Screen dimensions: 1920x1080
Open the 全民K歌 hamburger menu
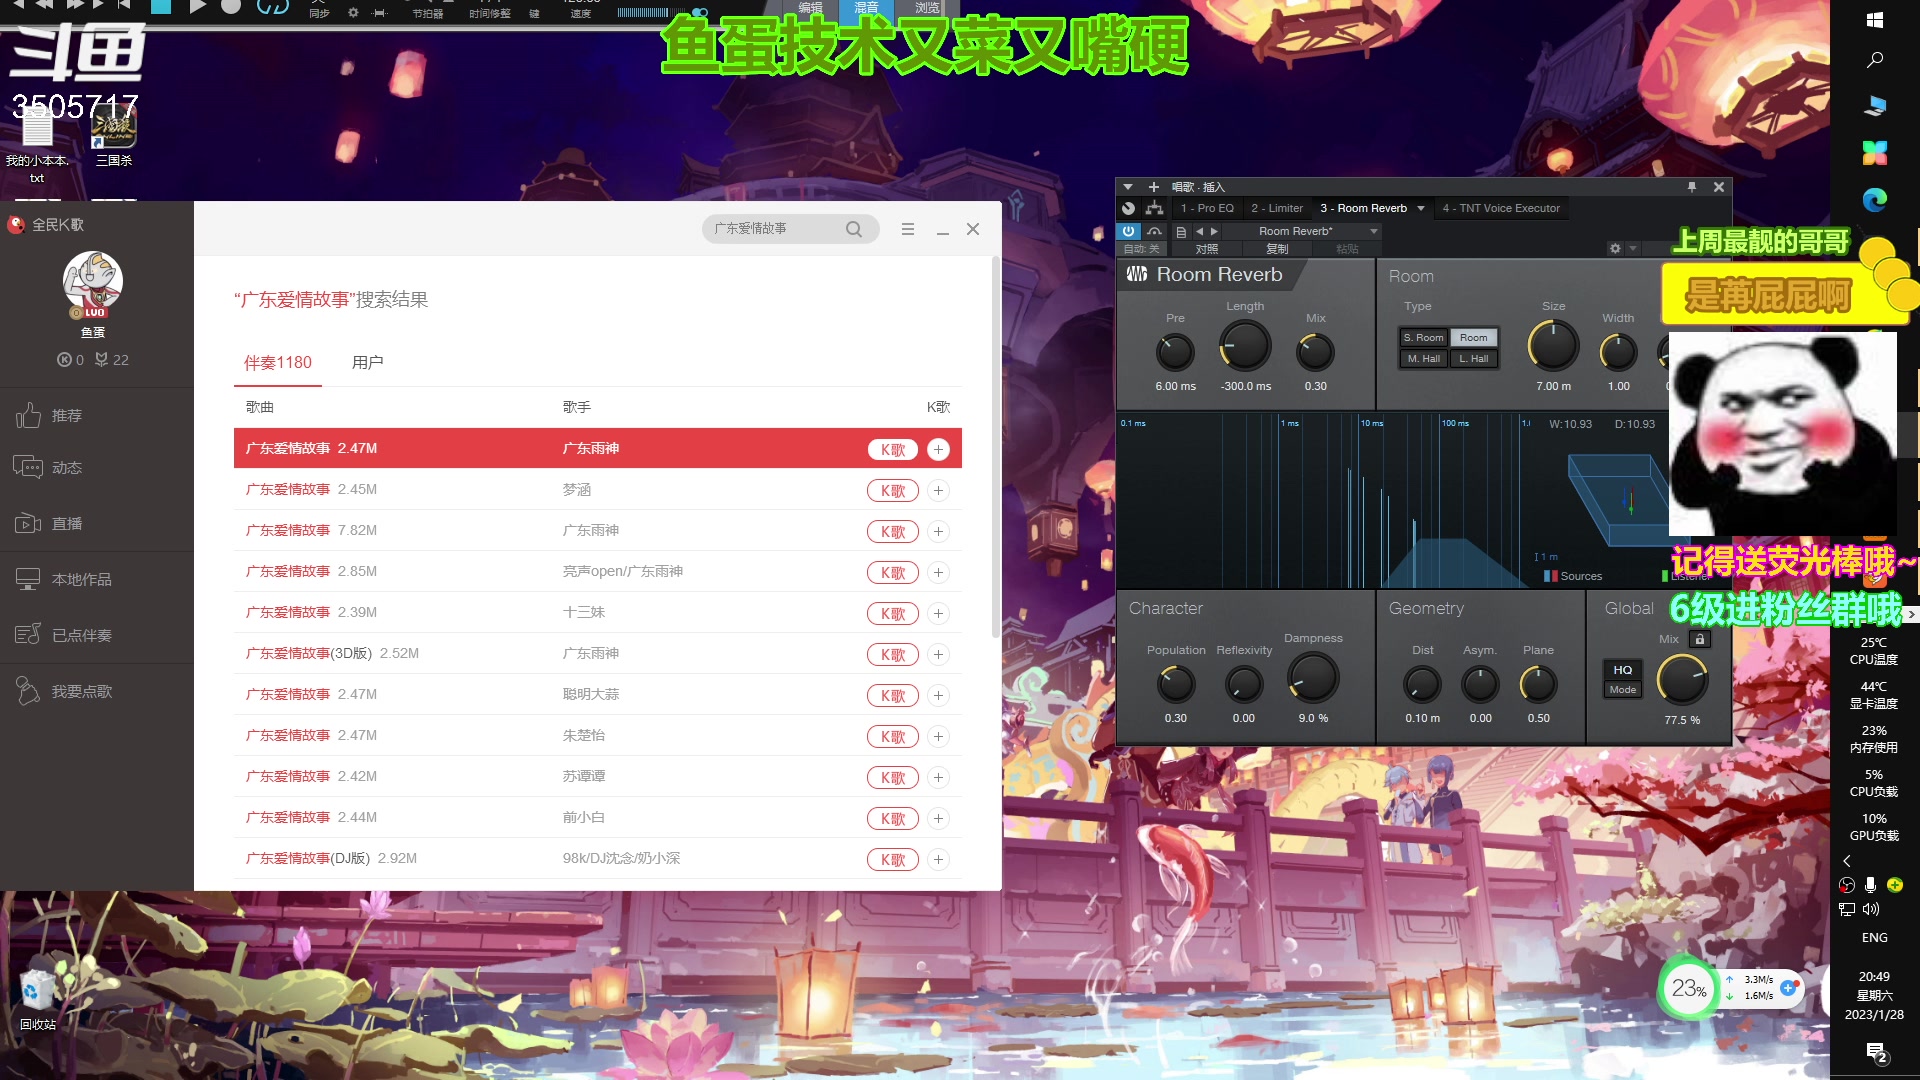[x=908, y=229]
